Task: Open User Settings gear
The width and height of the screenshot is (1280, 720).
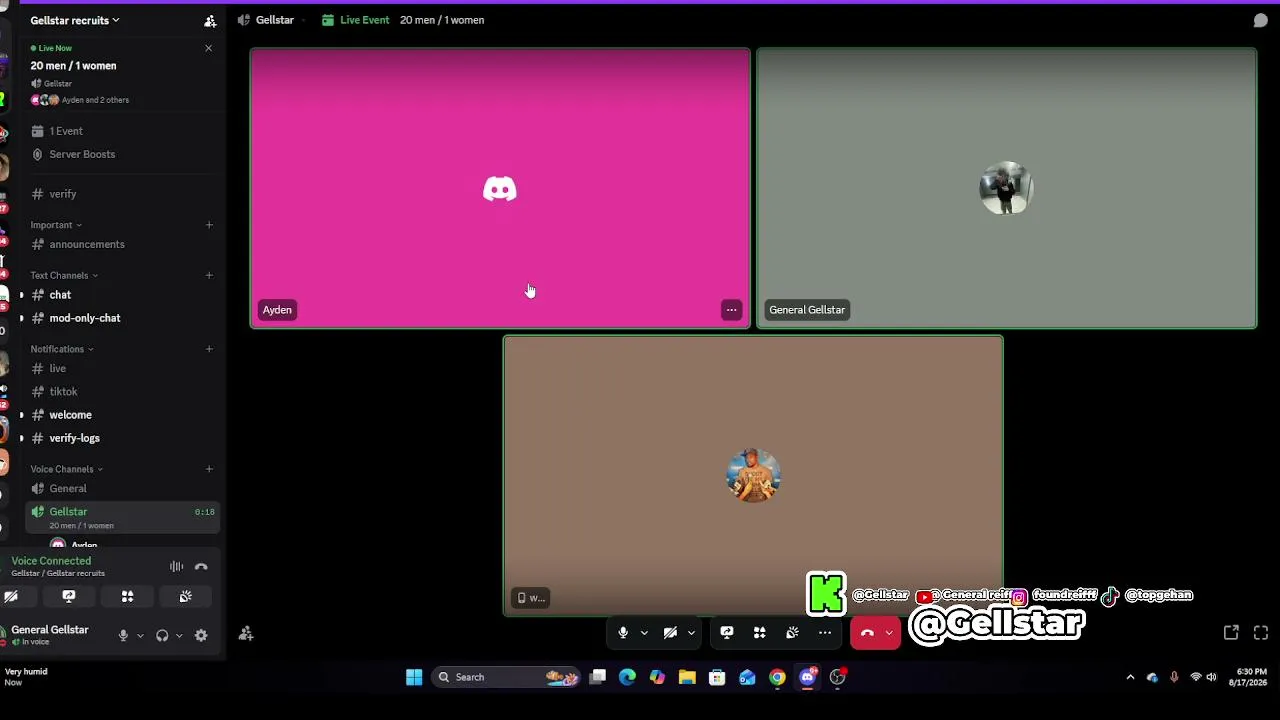Action: click(201, 636)
